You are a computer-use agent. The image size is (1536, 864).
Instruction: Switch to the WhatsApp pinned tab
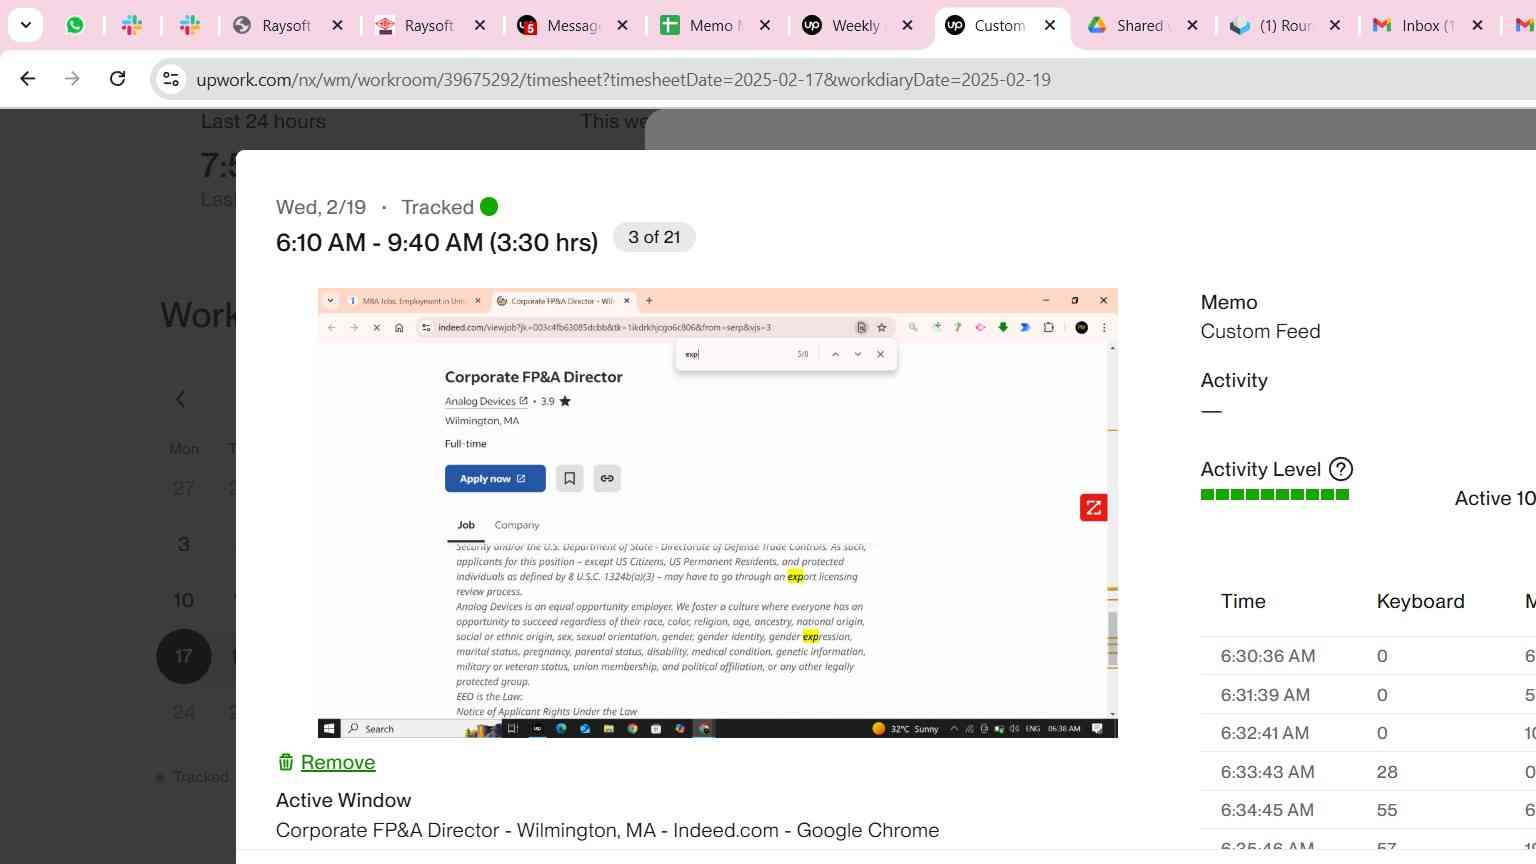point(75,25)
